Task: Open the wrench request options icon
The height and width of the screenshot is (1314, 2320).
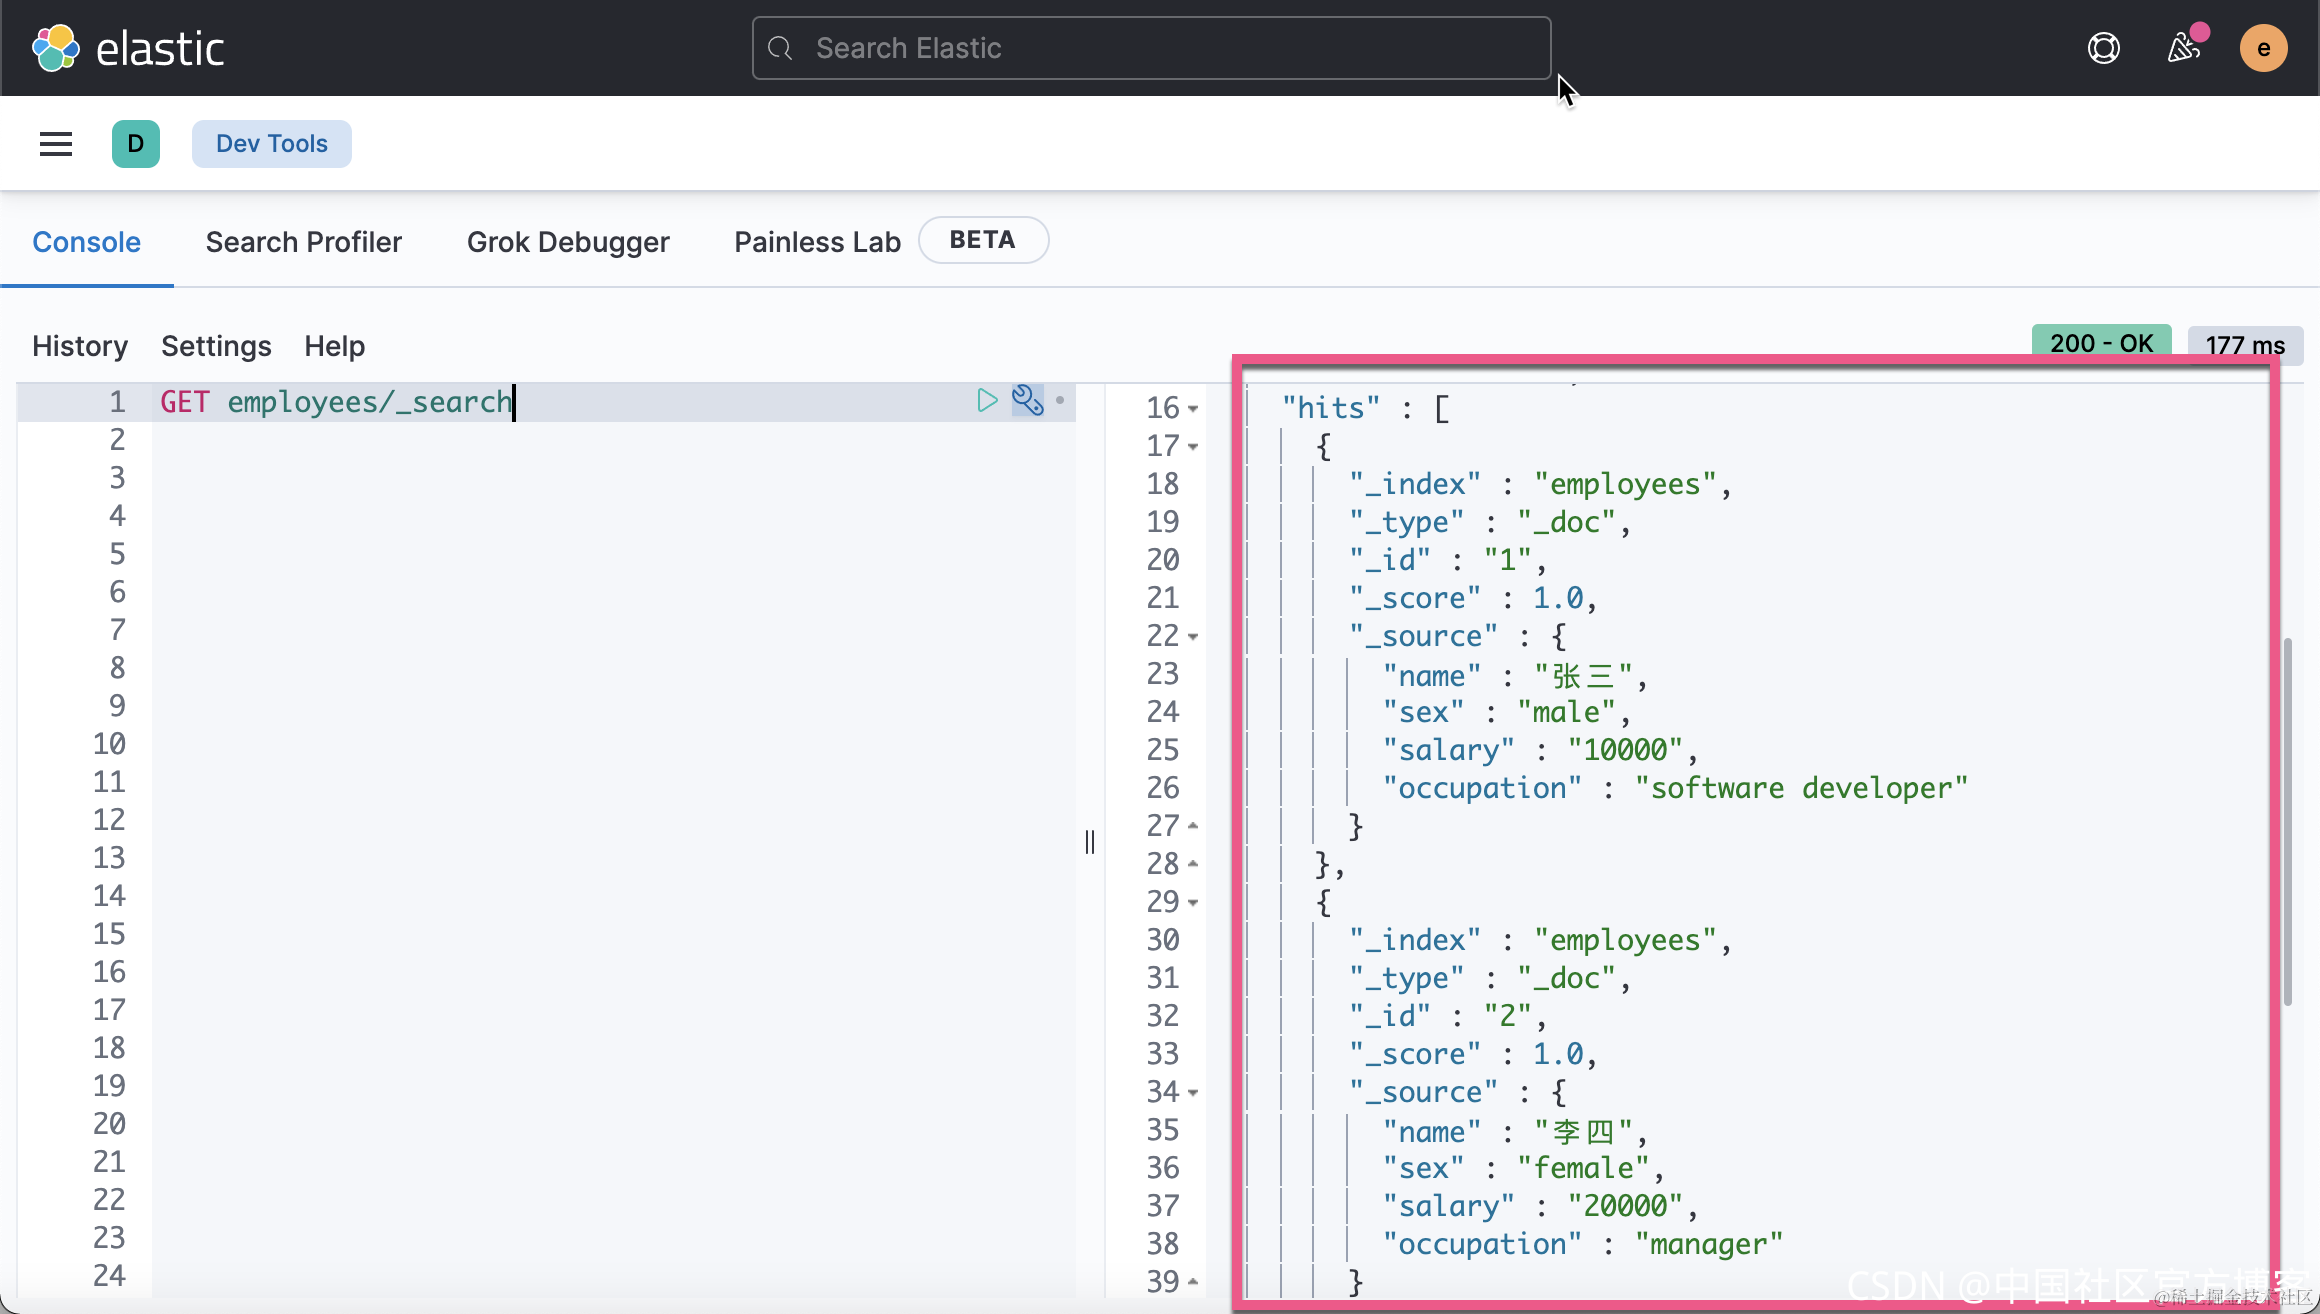Action: tap(1027, 401)
